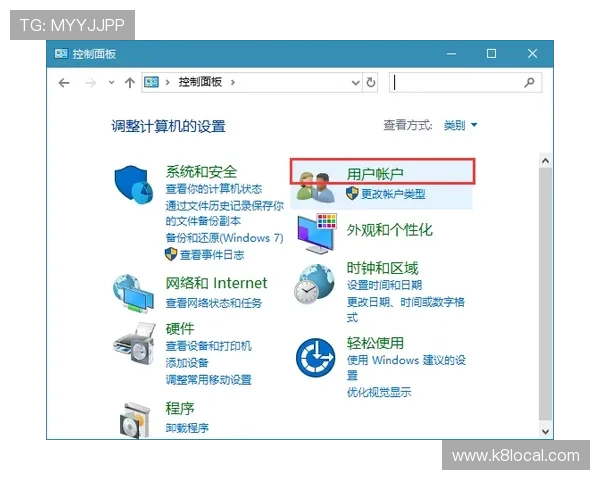Open 系统和安全 shield icon

coord(133,184)
